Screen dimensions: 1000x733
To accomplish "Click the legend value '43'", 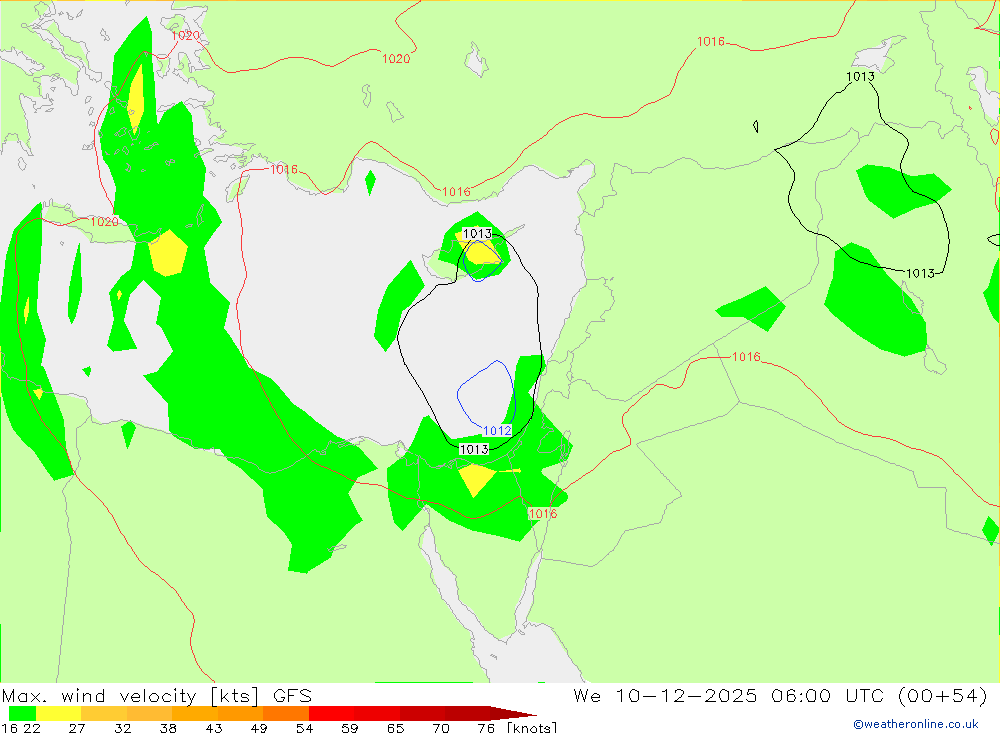I will coord(214,728).
